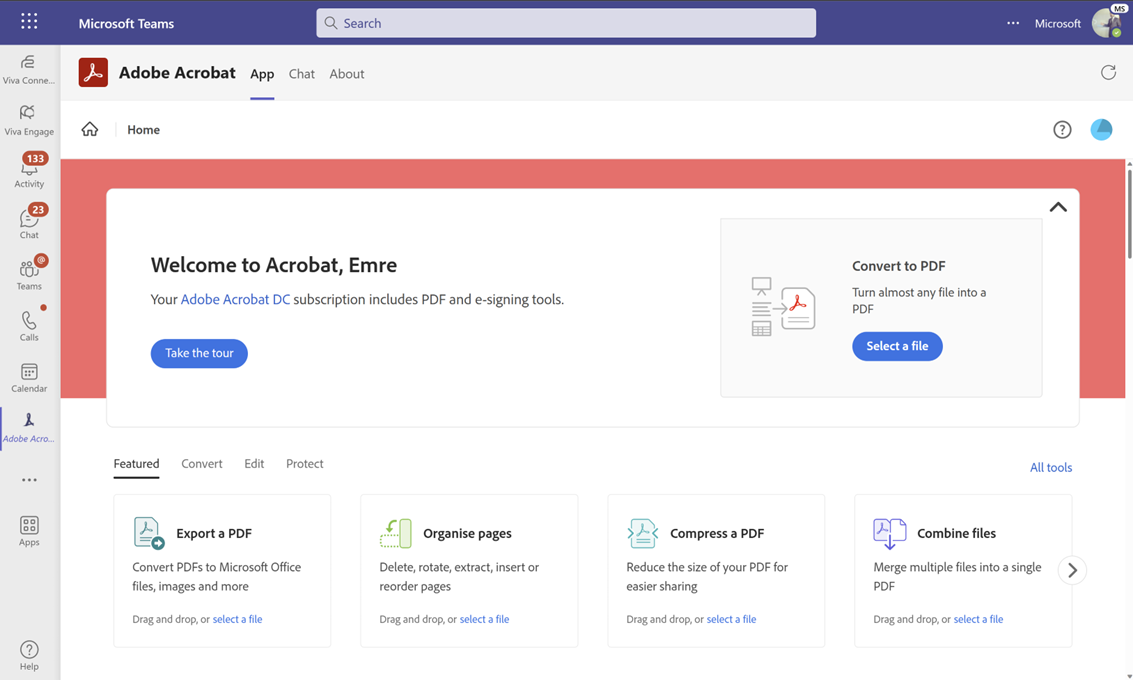The height and width of the screenshot is (680, 1133).
Task: Collapse the welcome banner with the chevron
Action: pyautogui.click(x=1058, y=207)
